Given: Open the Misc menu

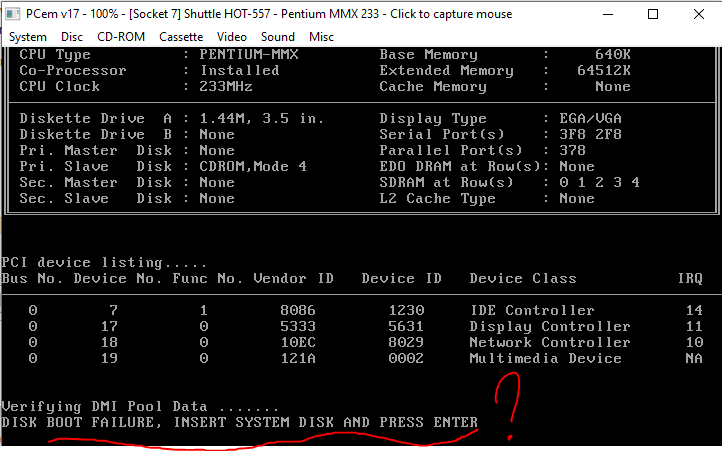Looking at the screenshot, I should pyautogui.click(x=321, y=37).
